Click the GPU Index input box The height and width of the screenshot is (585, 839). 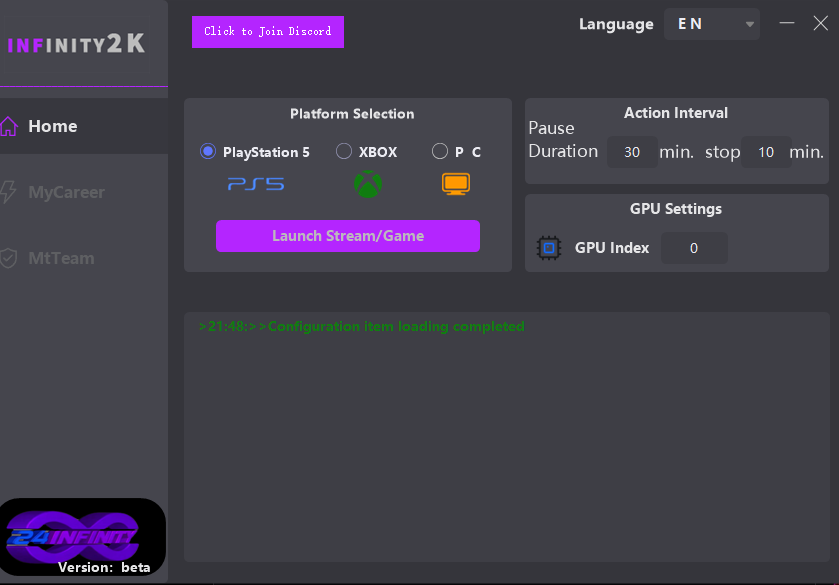694,249
